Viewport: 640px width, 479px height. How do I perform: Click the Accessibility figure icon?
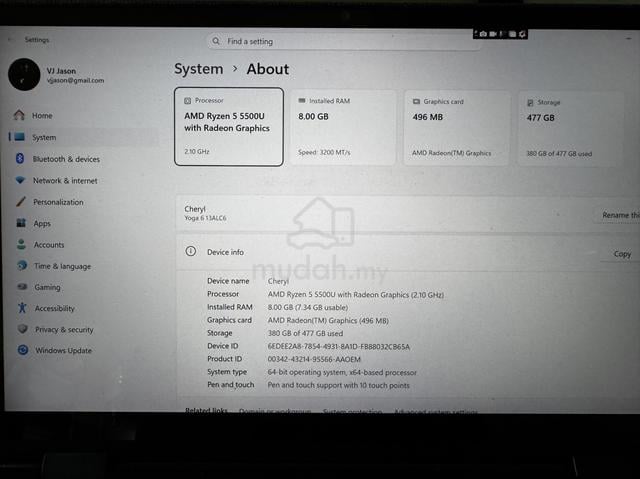click(x=22, y=308)
